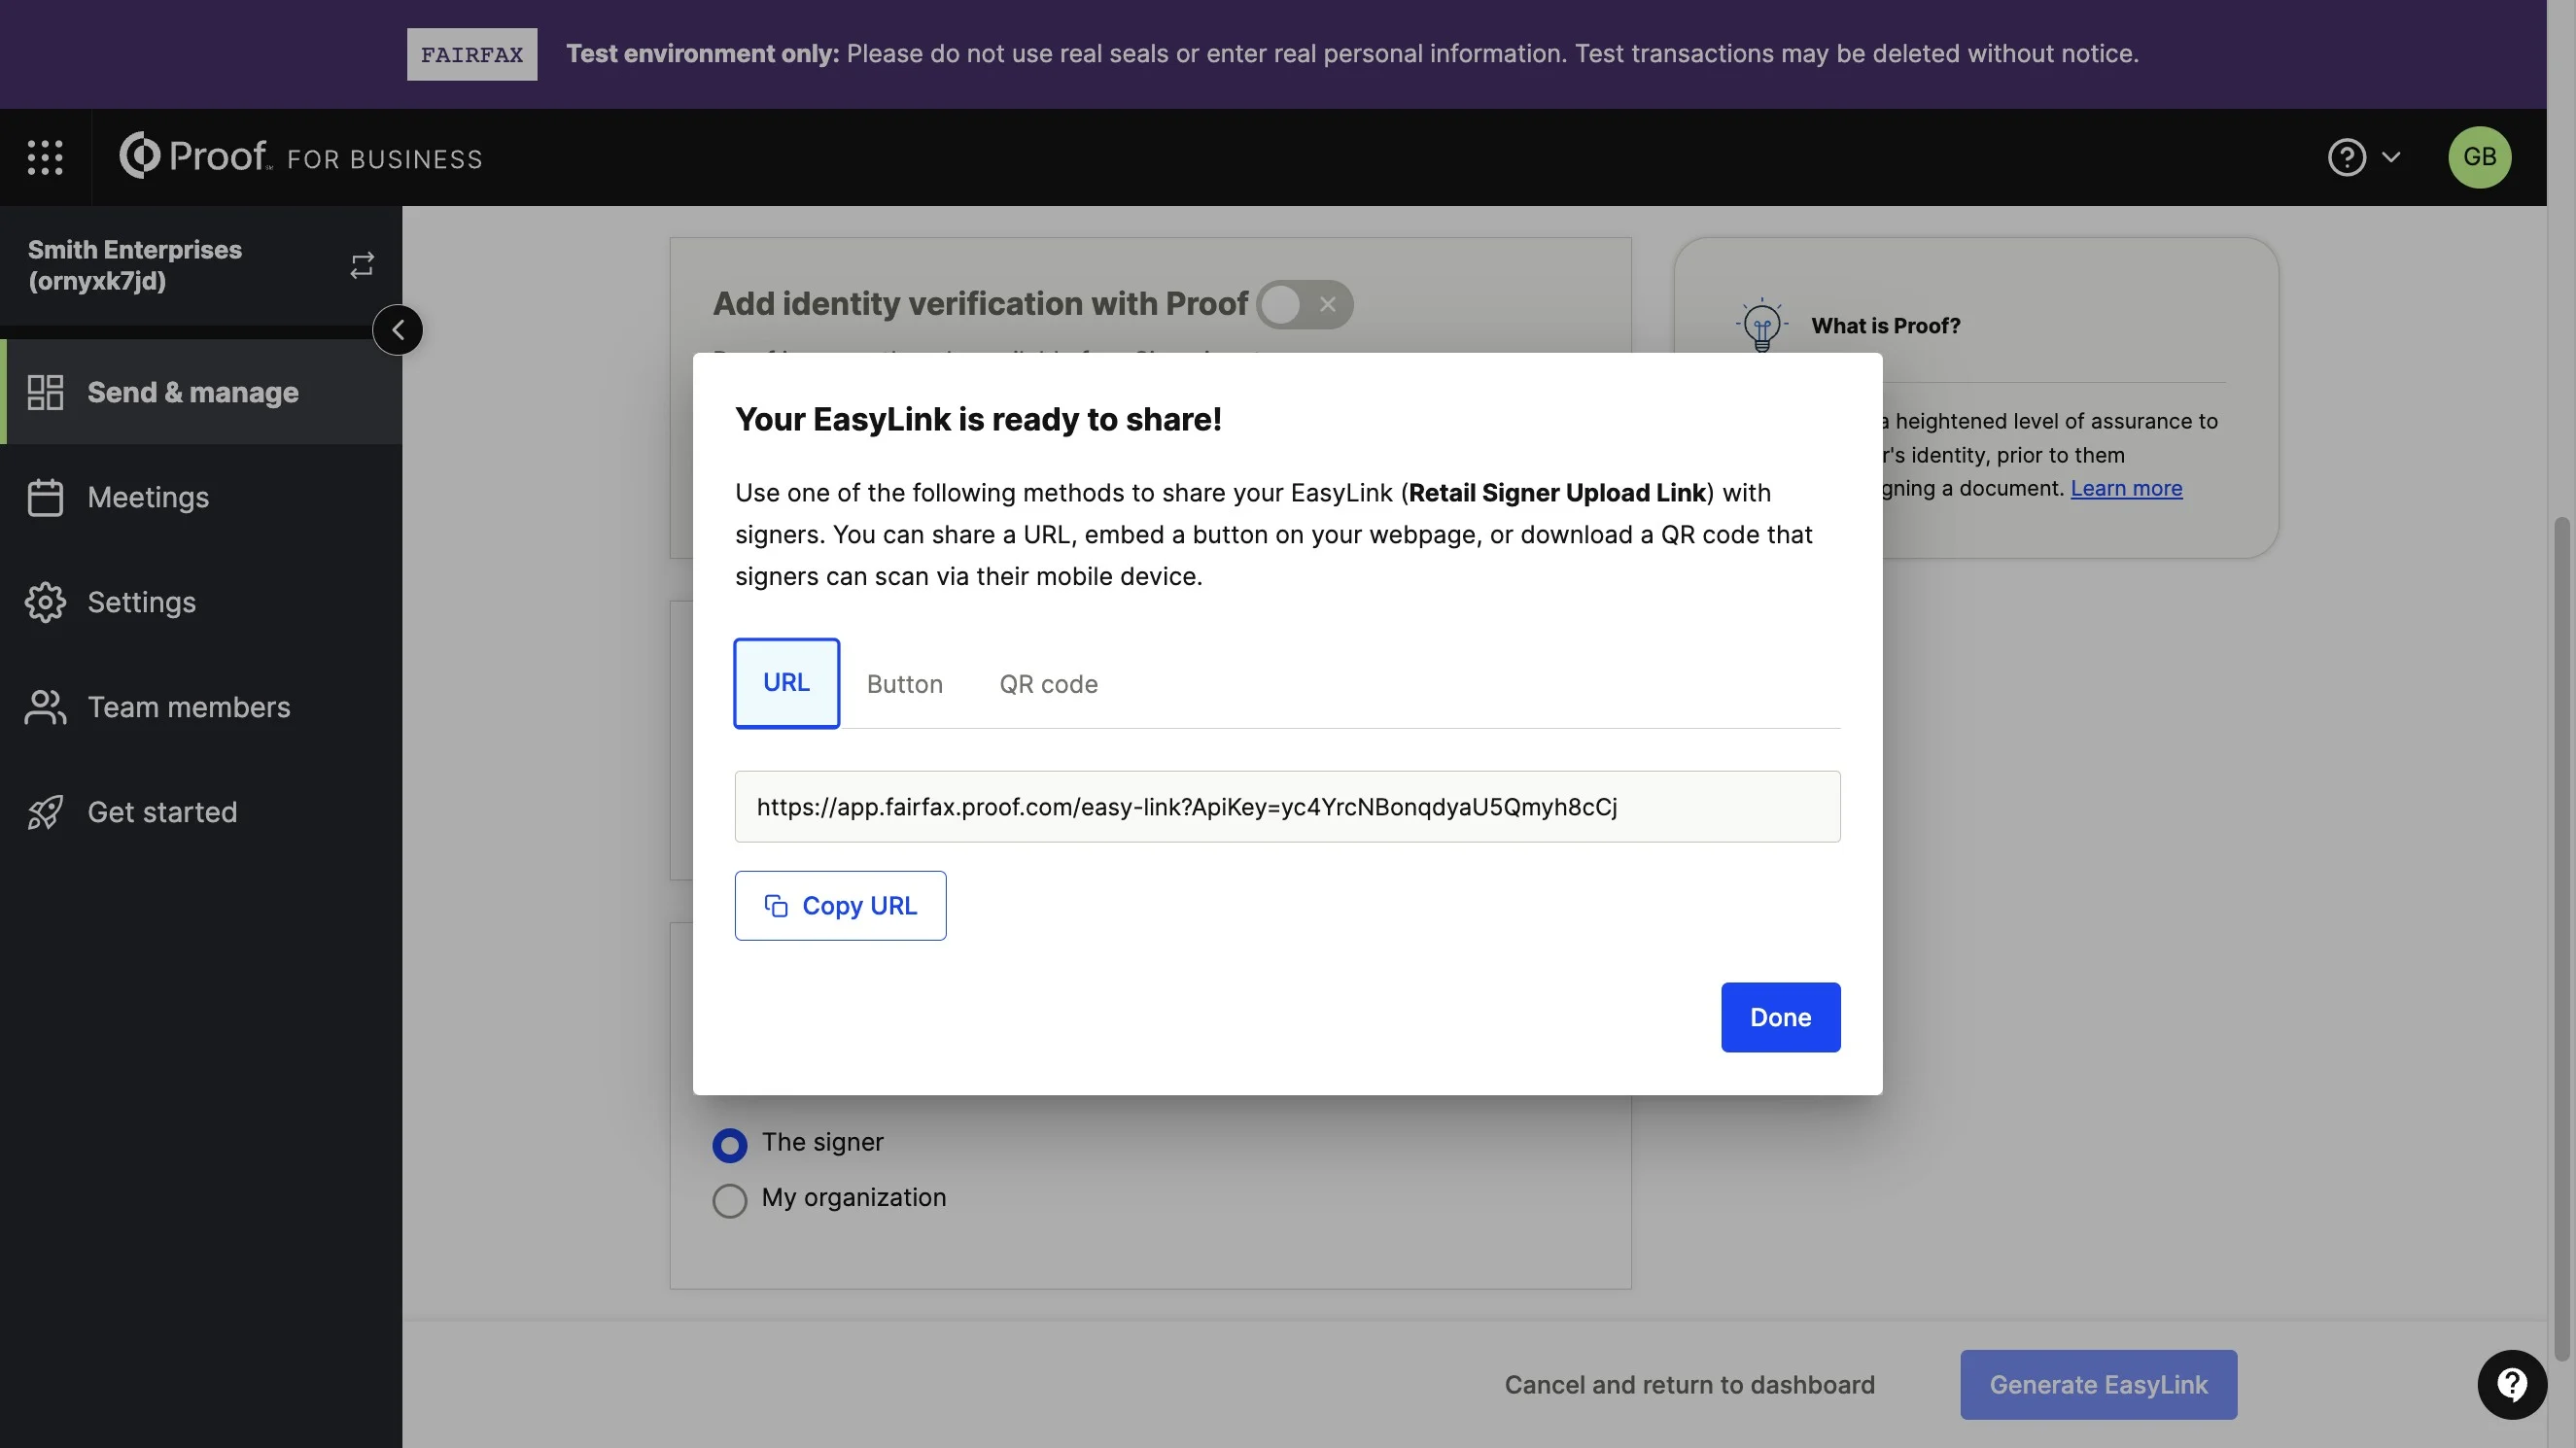Toggle identity verification with Proof switch
The image size is (2576, 1448).
tap(1304, 304)
